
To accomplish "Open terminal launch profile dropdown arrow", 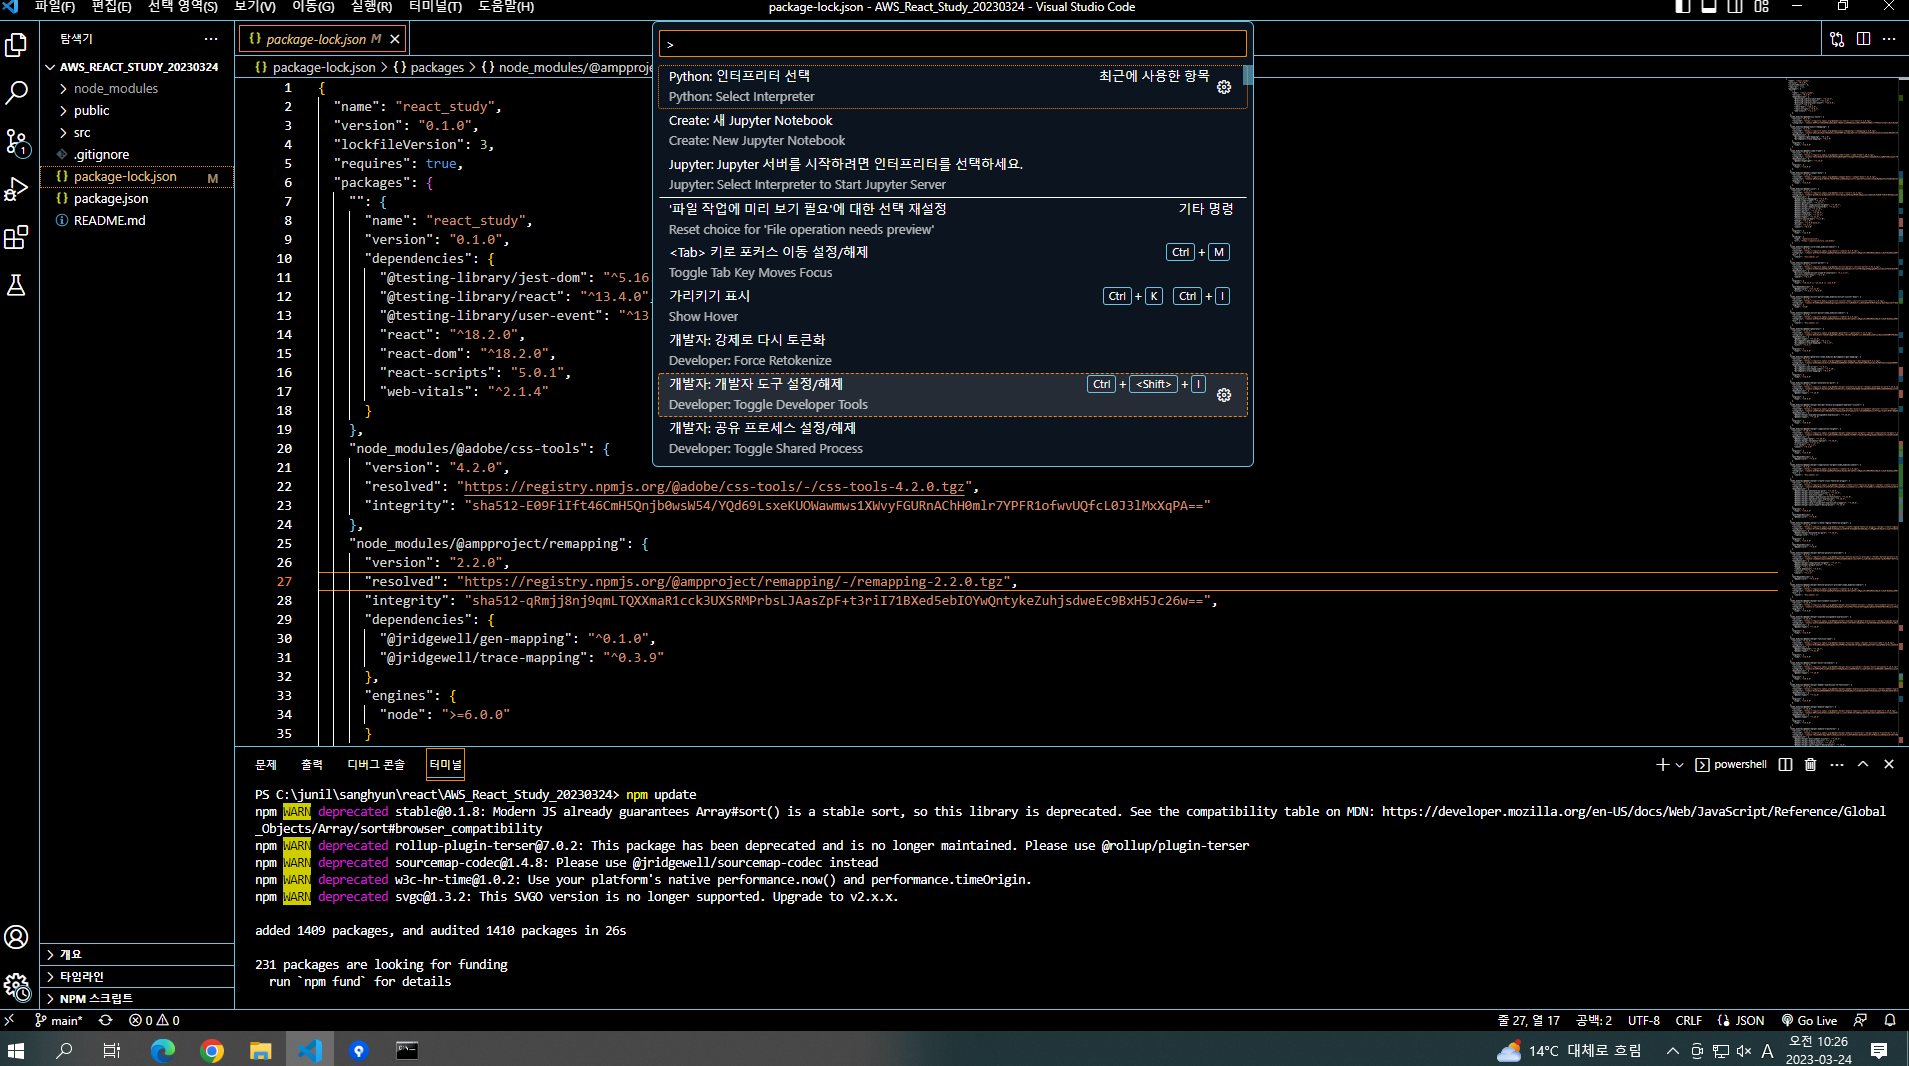I will point(1679,764).
